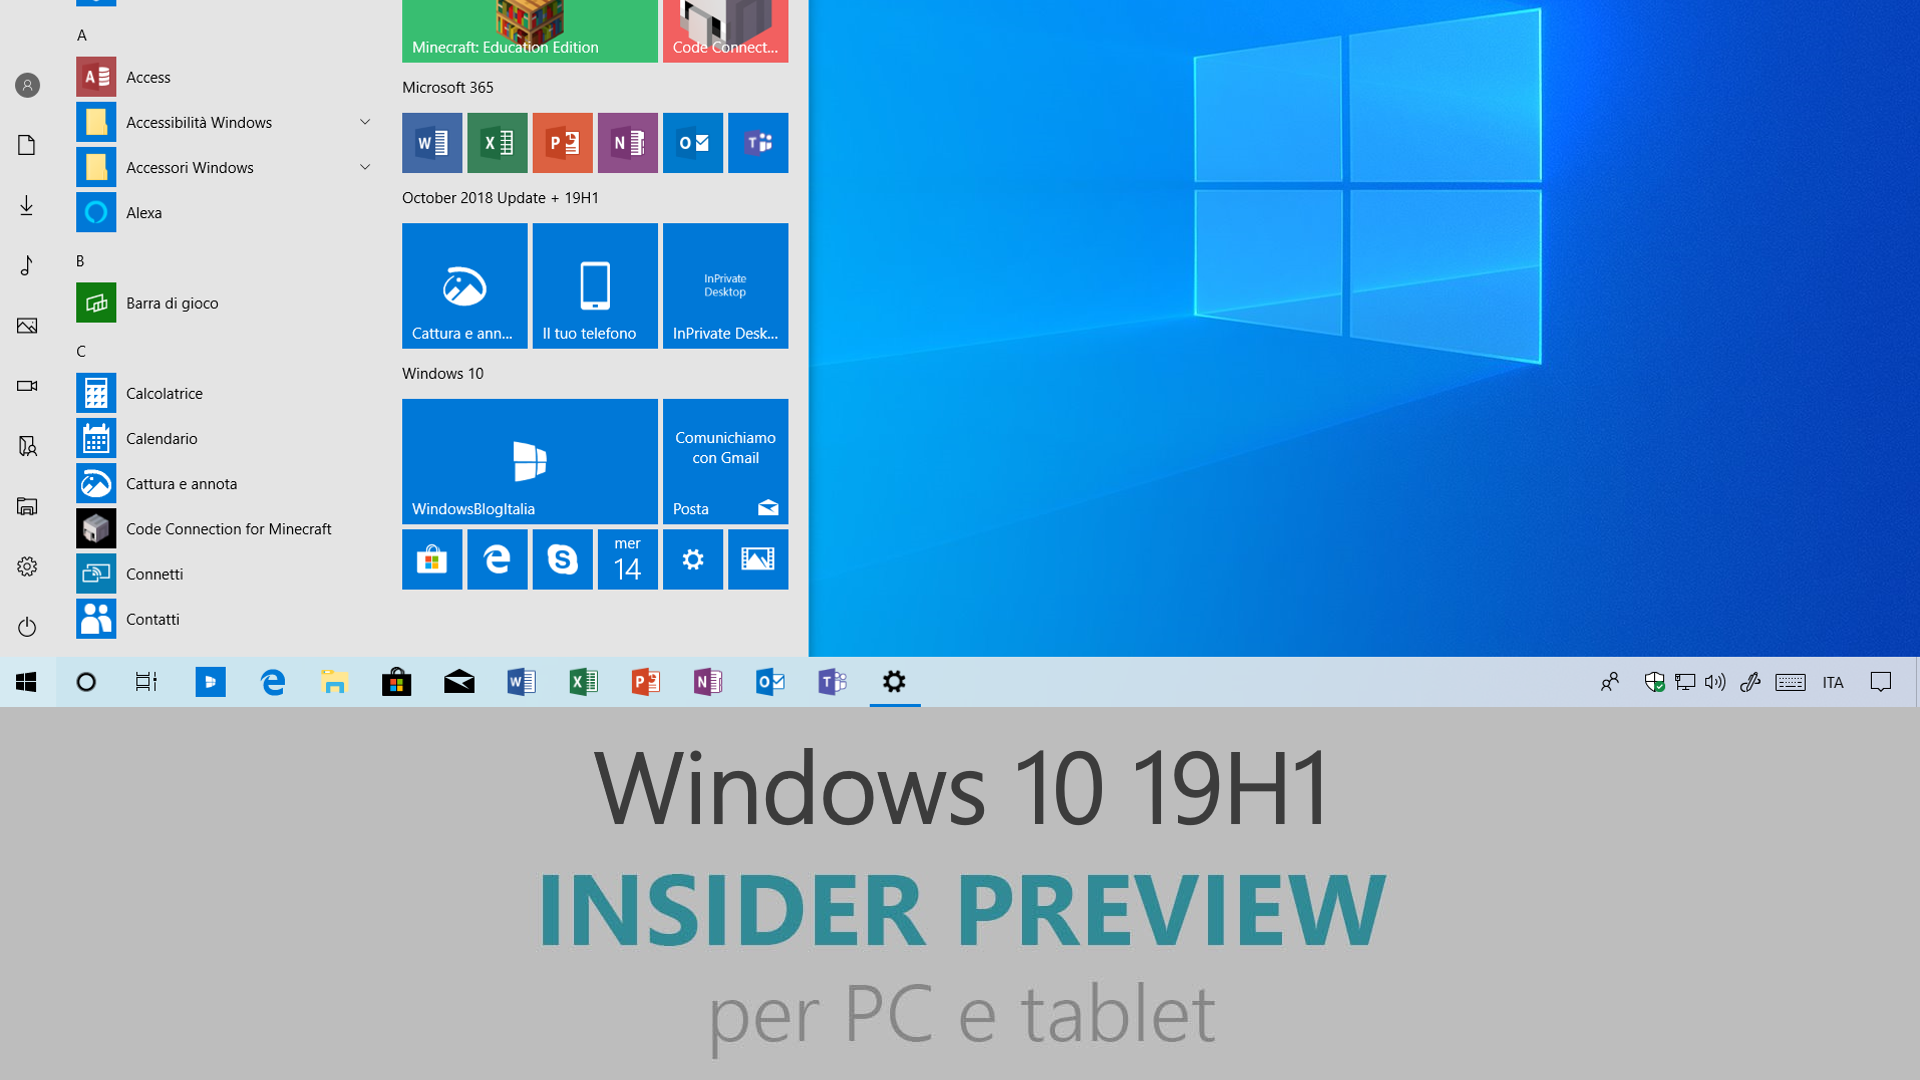Select Calendario from apps list
The image size is (1920, 1080).
tap(156, 438)
